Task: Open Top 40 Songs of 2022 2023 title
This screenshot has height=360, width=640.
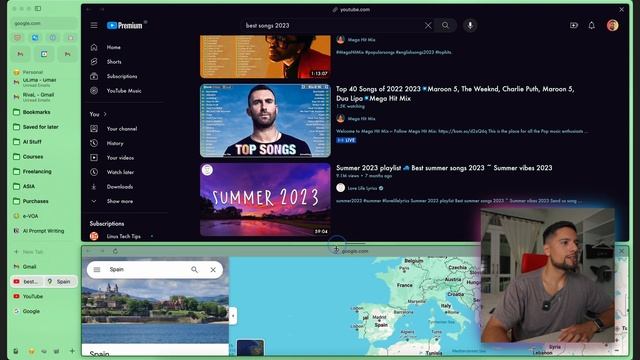Action: 455,93
